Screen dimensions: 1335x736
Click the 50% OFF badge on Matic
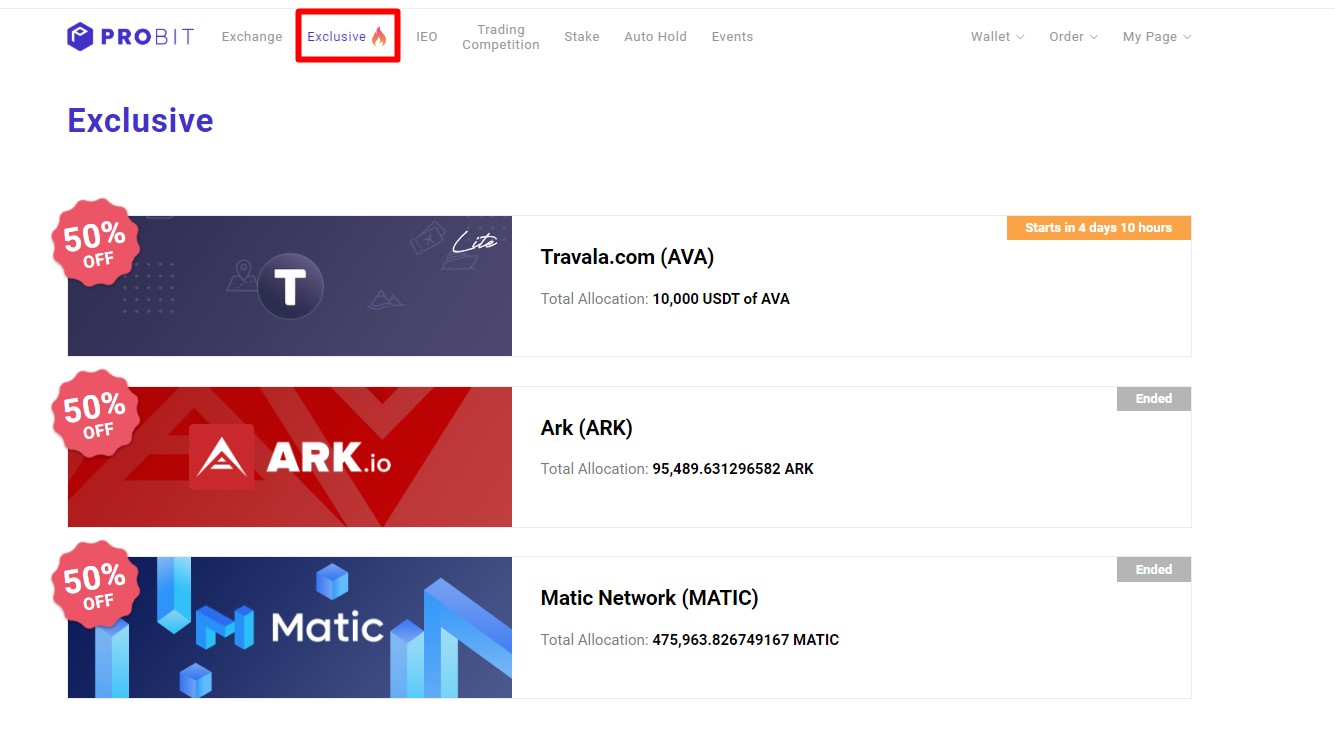96,585
